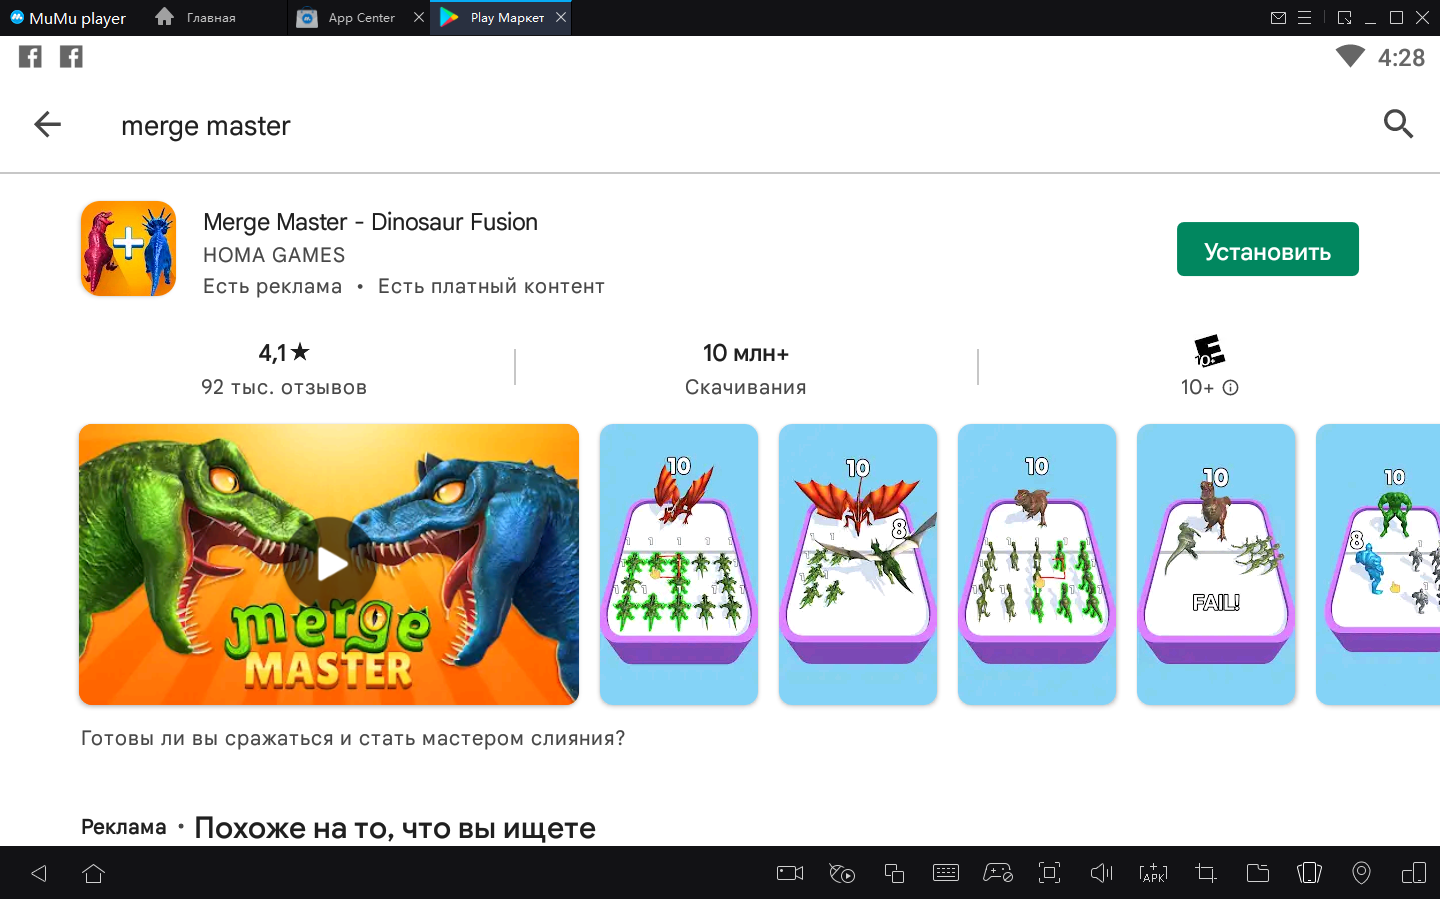Go back using the arrow beside the search text
The height and width of the screenshot is (899, 1440).
click(x=47, y=125)
